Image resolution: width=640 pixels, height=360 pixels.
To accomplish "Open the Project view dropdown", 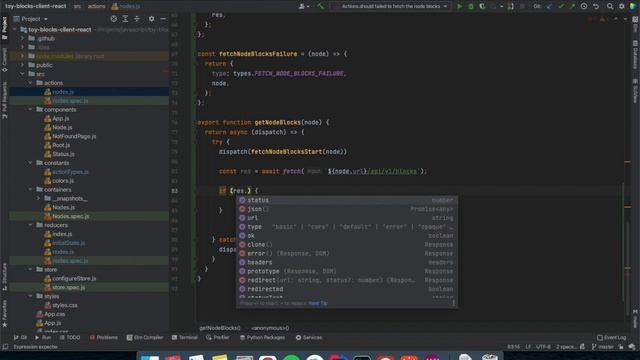I will [31, 19].
